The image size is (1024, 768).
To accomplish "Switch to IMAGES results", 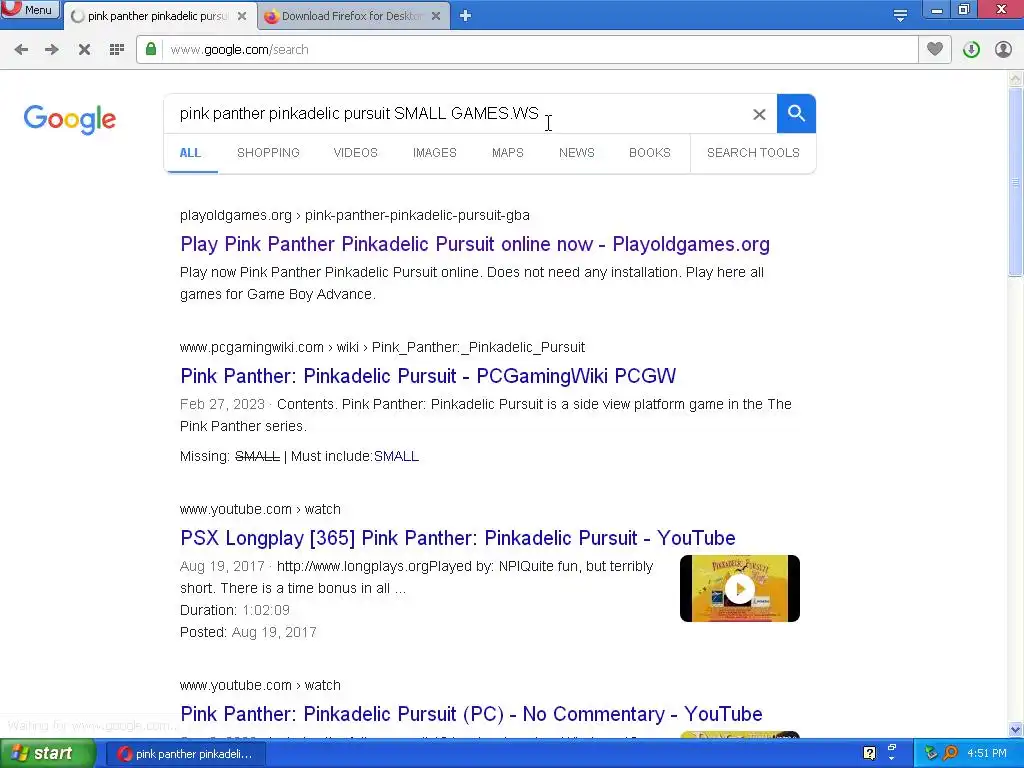I will click(x=435, y=153).
